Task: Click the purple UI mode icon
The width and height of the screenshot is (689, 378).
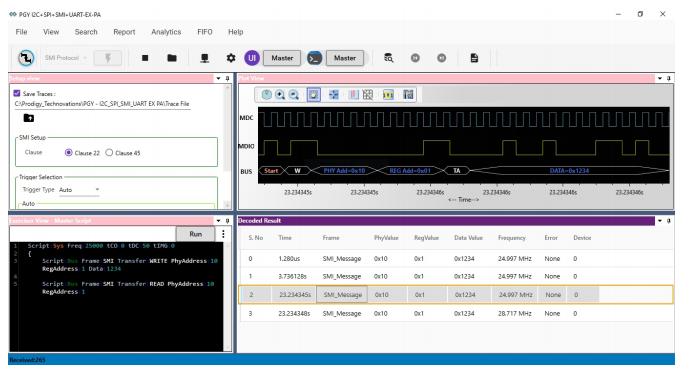Action: (x=252, y=58)
